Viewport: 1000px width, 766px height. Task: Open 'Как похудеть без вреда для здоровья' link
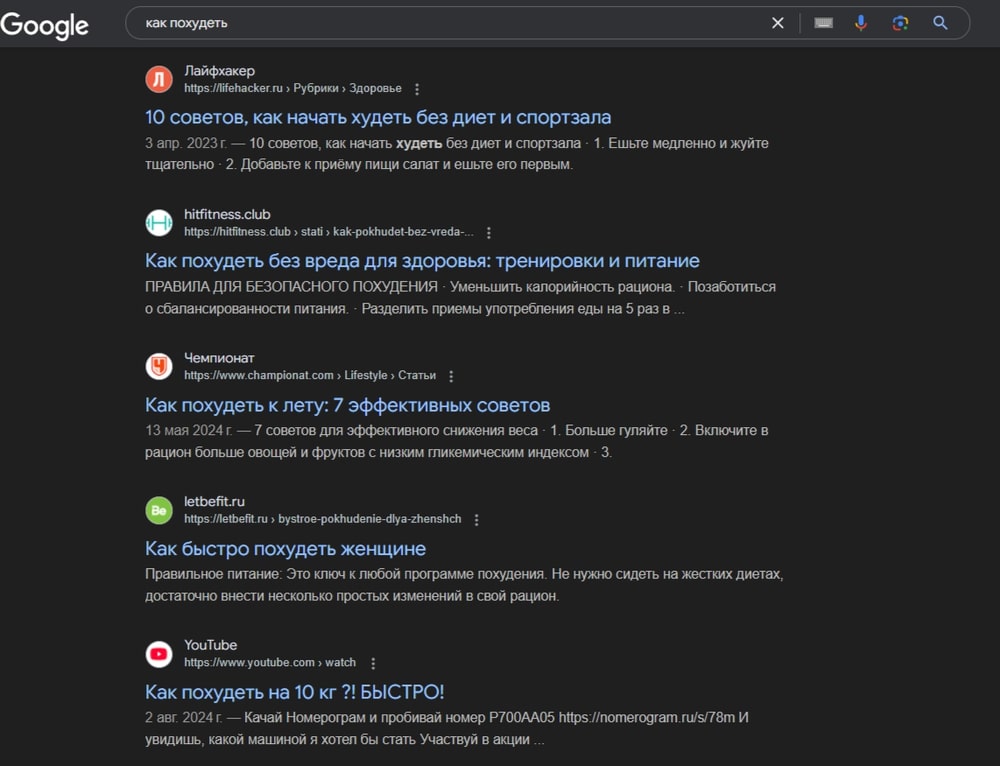(422, 261)
